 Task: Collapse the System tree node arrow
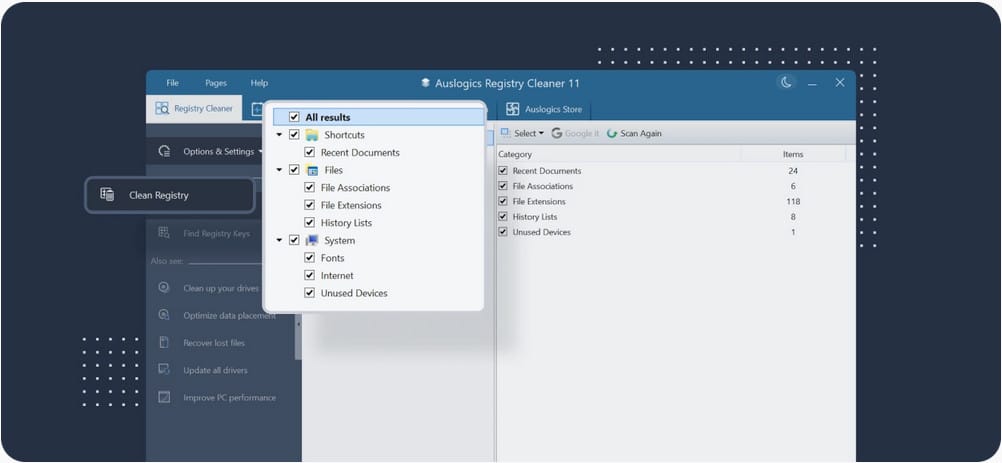pyautogui.click(x=279, y=240)
